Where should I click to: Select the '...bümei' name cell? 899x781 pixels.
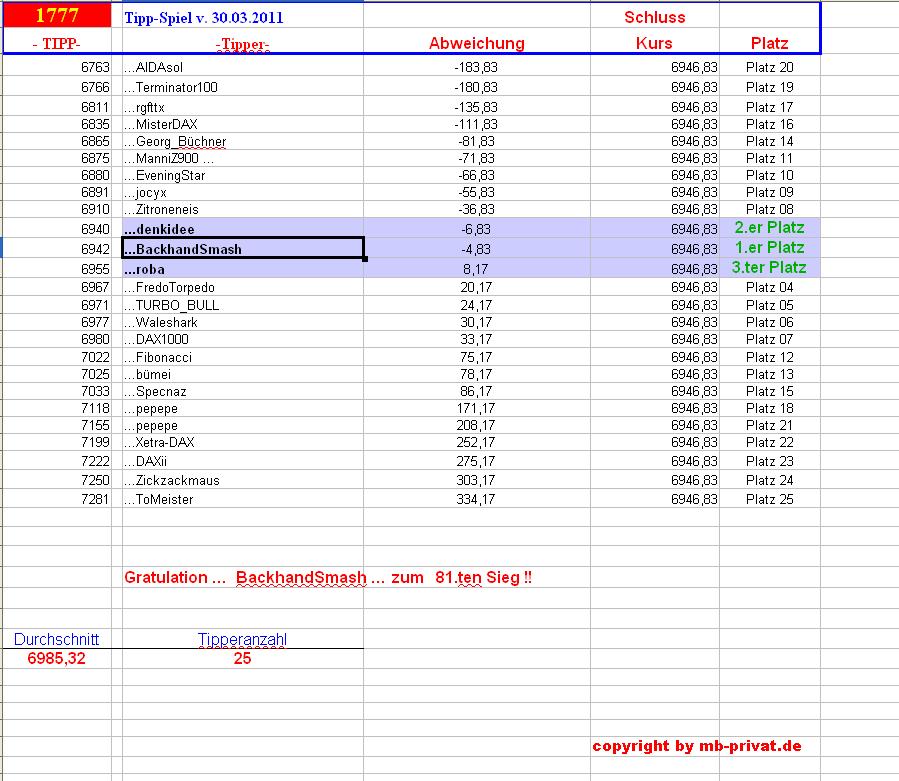(243, 374)
